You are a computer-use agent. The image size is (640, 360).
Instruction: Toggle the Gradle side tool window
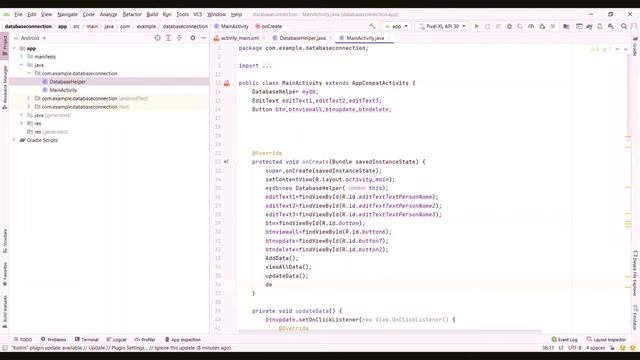point(635,46)
